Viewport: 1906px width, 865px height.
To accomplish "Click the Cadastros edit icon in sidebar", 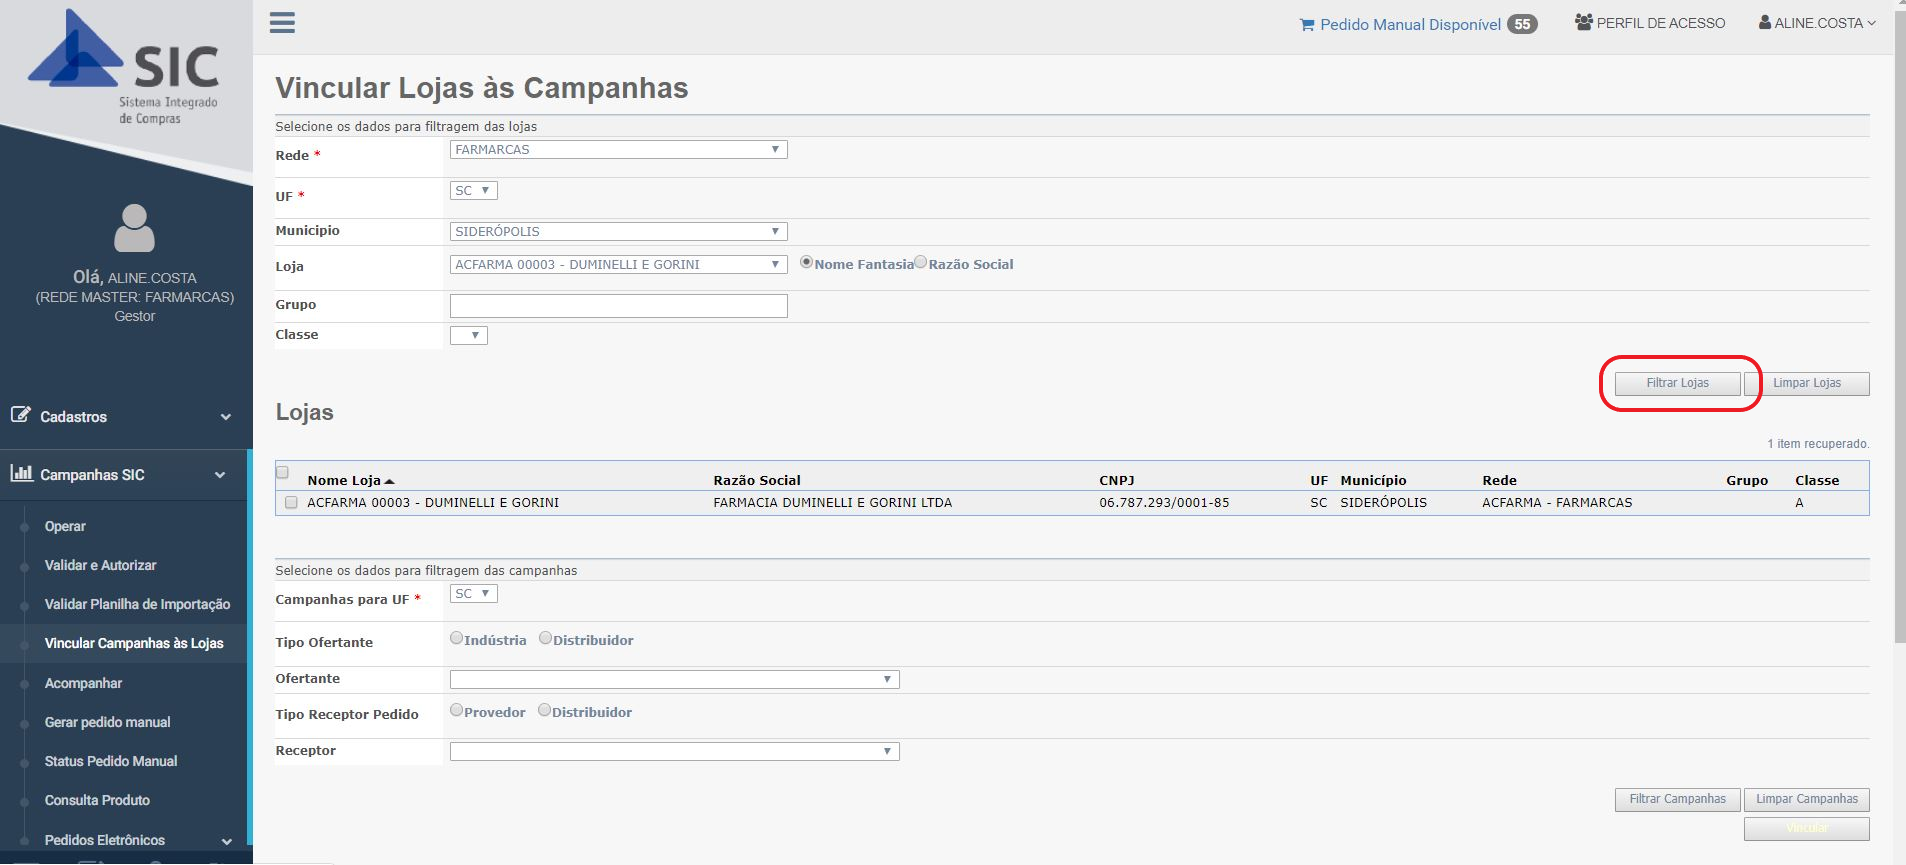I will point(20,415).
